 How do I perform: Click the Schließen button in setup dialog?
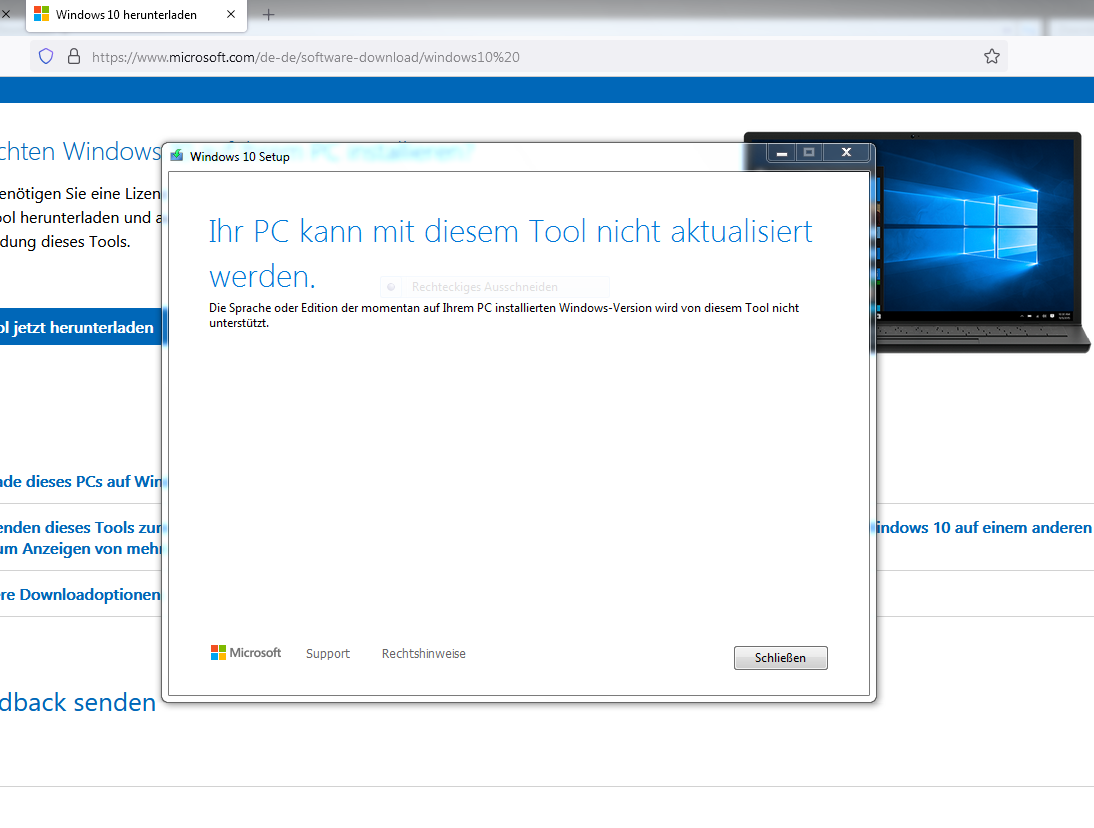click(x=780, y=658)
